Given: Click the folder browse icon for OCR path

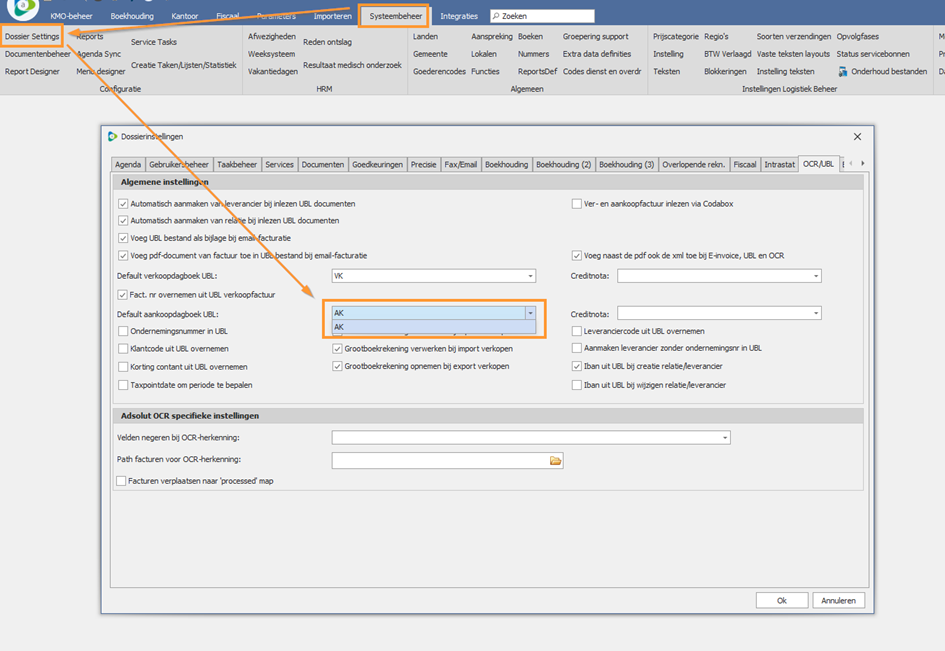Looking at the screenshot, I should [556, 460].
